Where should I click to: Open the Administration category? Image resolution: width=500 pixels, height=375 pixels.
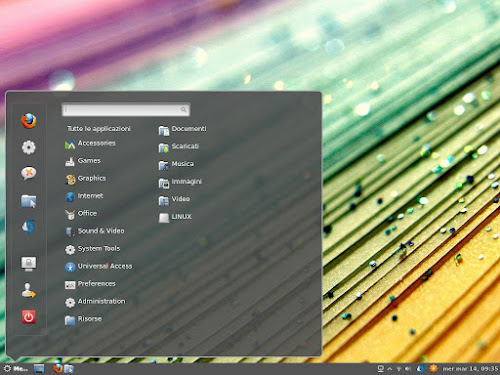tap(95, 302)
